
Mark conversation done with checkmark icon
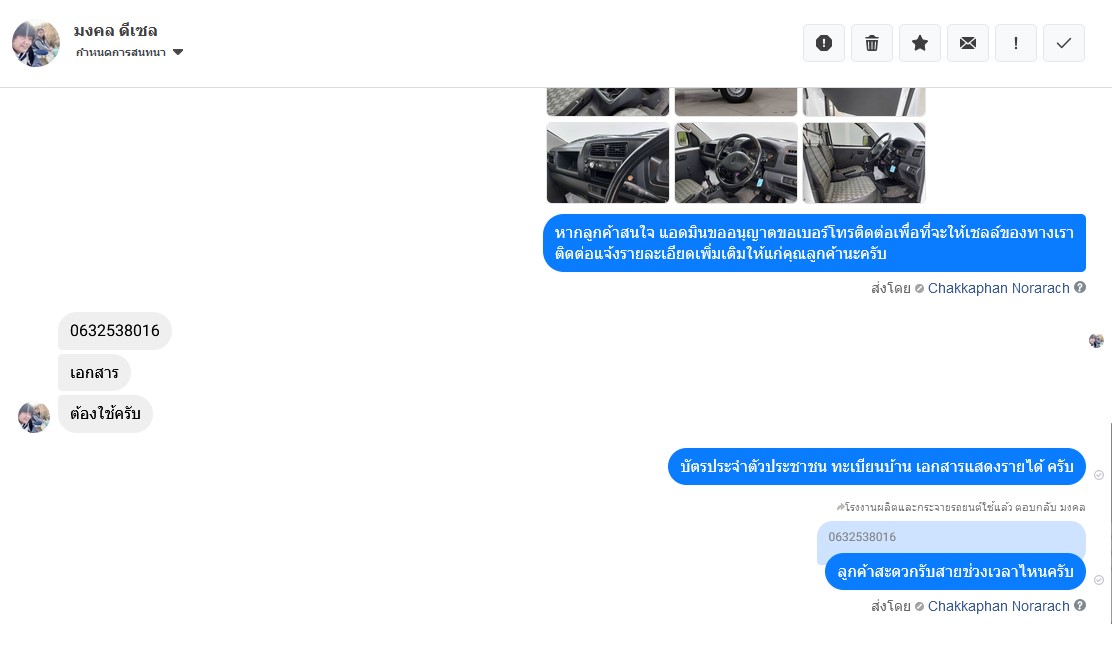(1064, 43)
